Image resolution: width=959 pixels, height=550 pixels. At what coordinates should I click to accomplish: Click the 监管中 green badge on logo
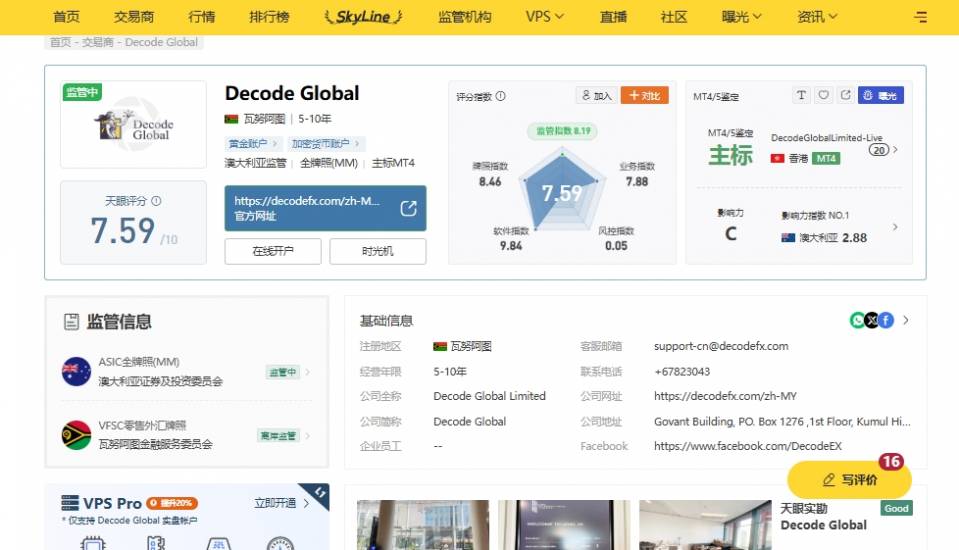click(82, 92)
